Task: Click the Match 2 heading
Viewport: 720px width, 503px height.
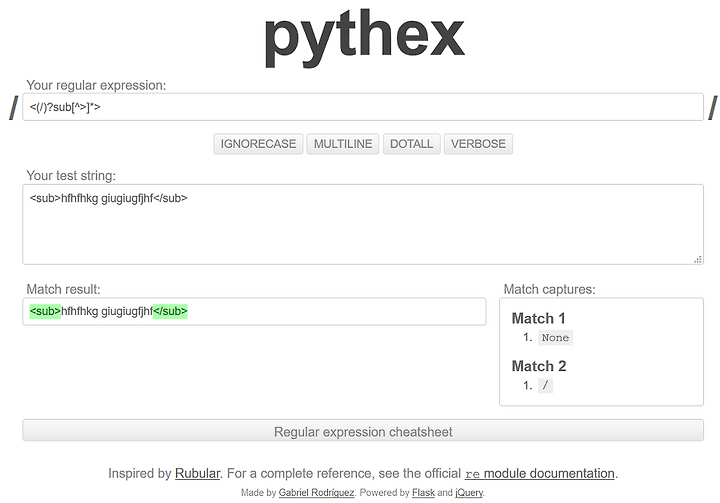Action: tap(539, 366)
